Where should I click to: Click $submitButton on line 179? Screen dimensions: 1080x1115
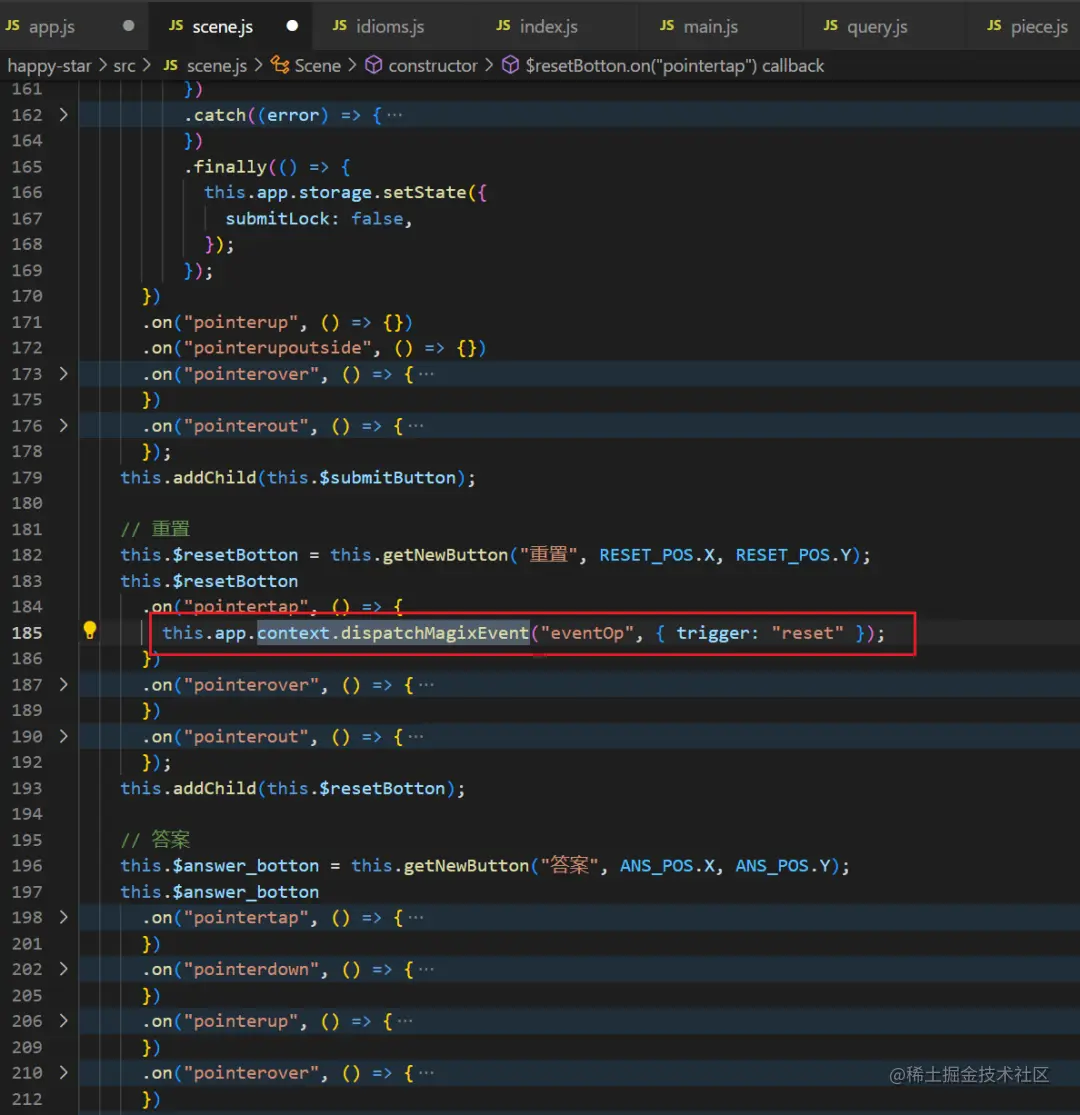pyautogui.click(x=387, y=477)
